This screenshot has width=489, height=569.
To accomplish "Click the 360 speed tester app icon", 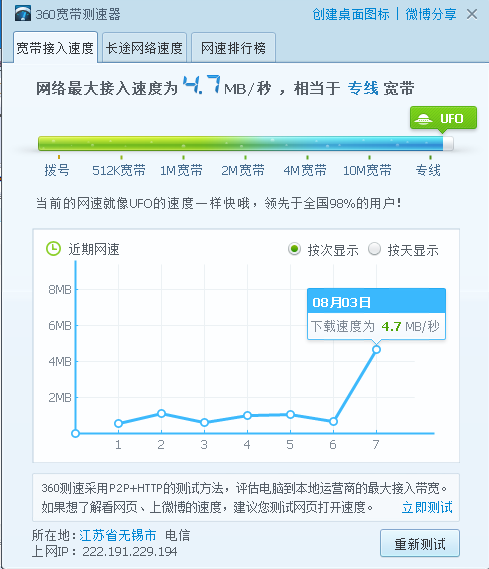I will point(22,14).
